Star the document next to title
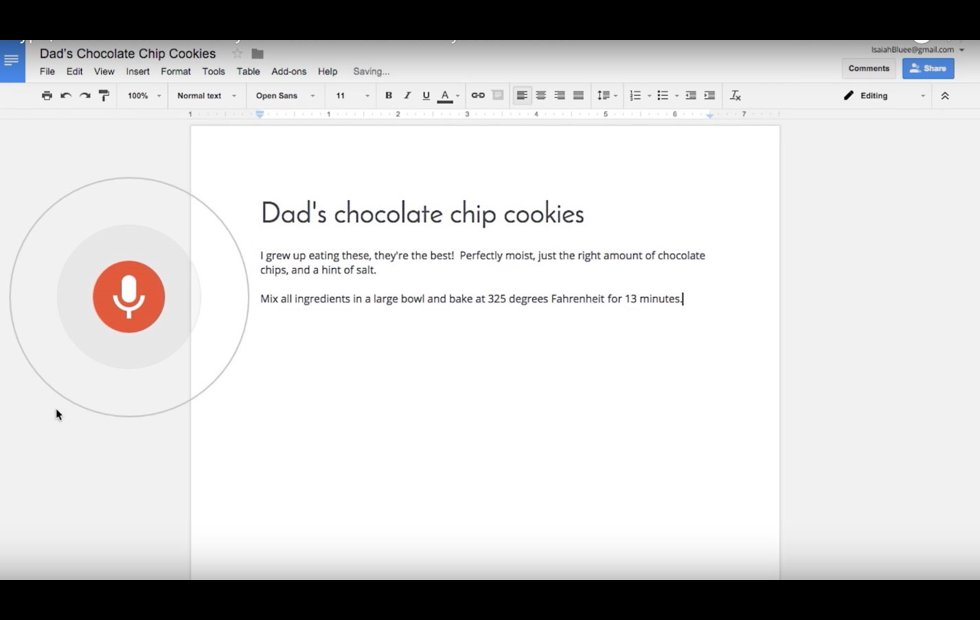The height and width of the screenshot is (620, 980). tap(237, 54)
